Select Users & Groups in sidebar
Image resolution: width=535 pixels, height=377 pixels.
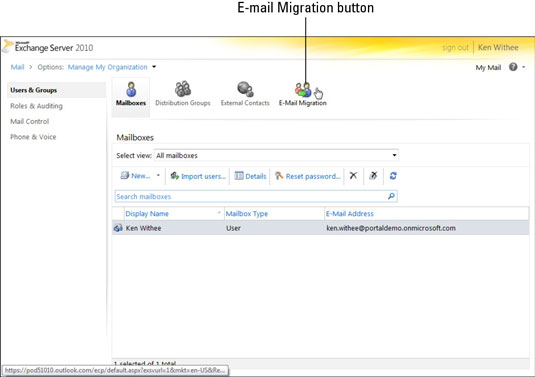[x=57, y=90]
